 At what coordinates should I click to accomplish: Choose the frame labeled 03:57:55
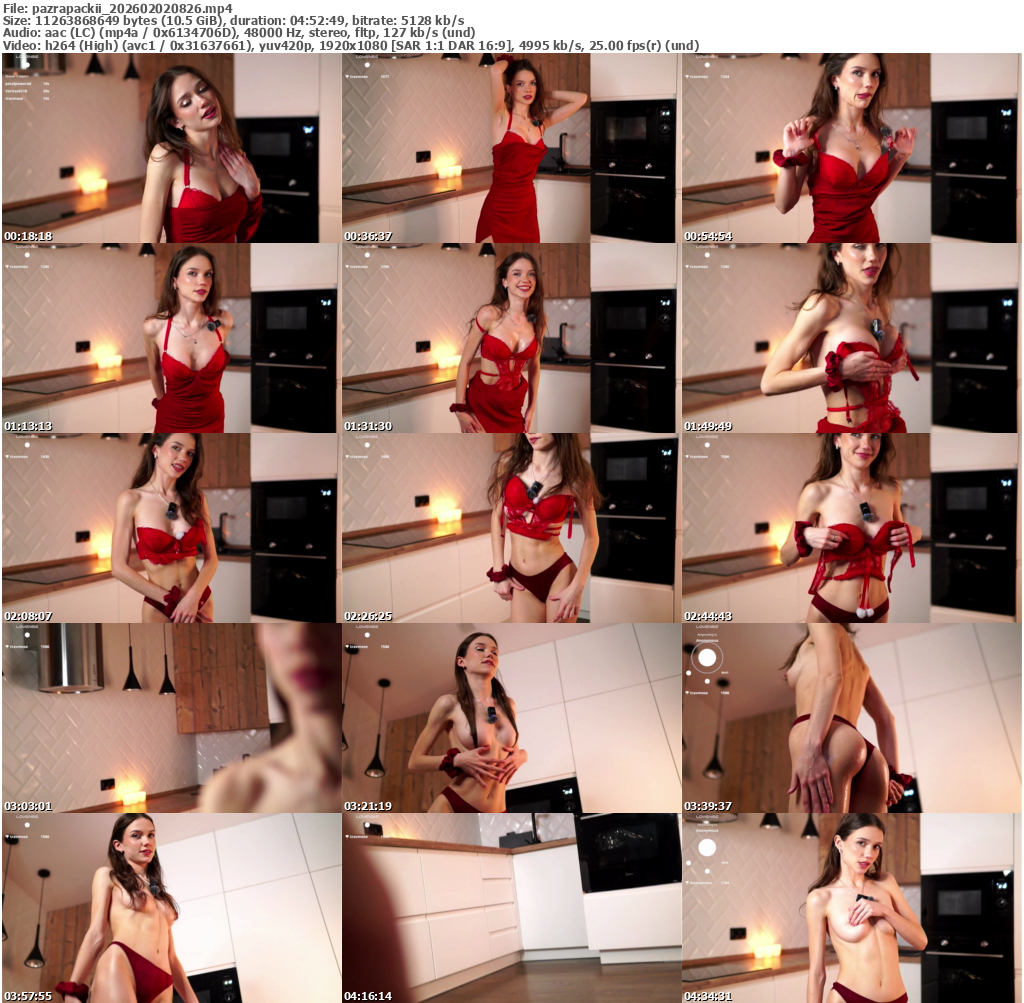(172, 908)
